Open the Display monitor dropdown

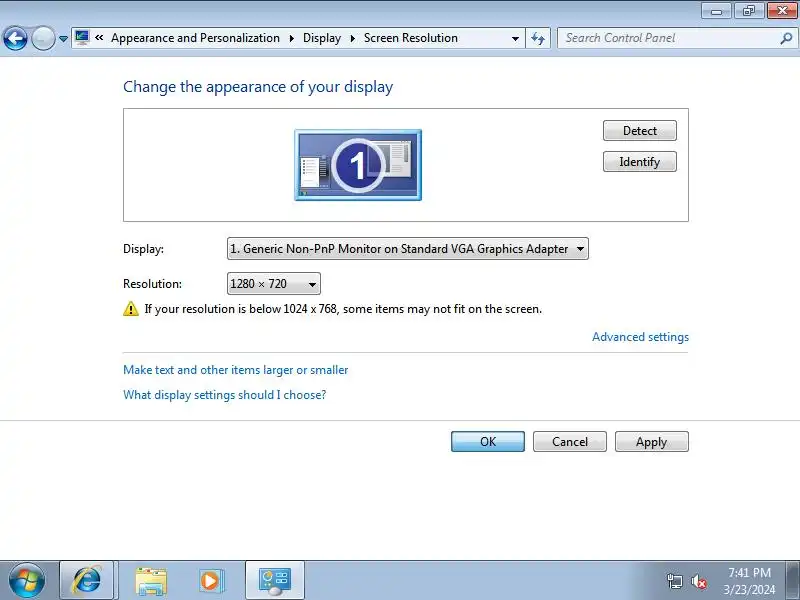tap(408, 248)
